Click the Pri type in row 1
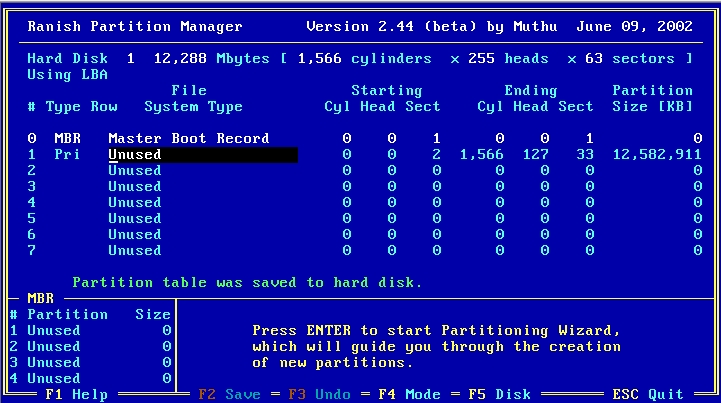Image resolution: width=721 pixels, height=403 pixels. coord(67,155)
